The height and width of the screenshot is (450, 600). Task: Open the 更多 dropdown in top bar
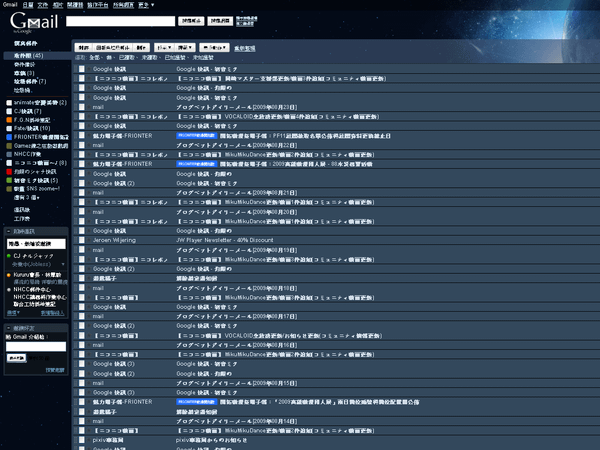tap(146, 5)
